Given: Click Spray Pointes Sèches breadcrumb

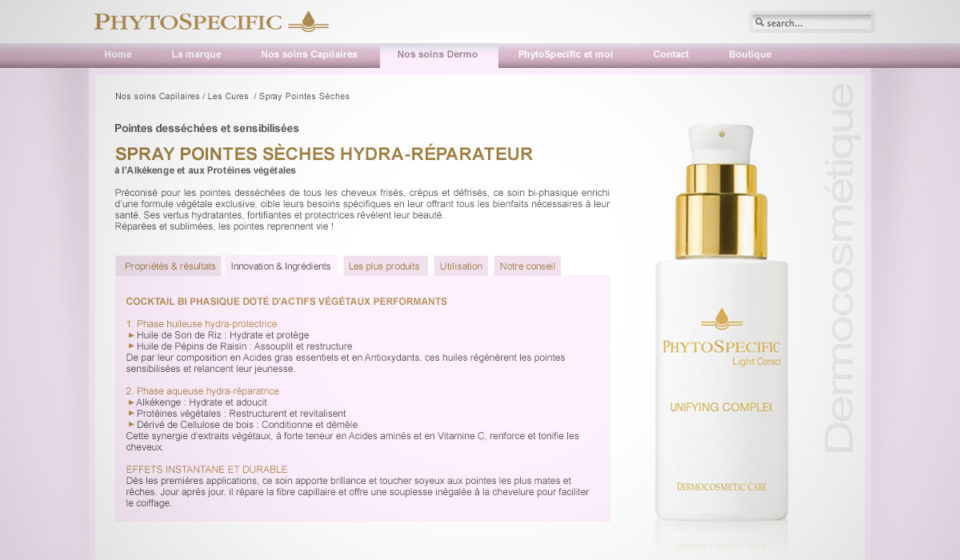Looking at the screenshot, I should (304, 96).
